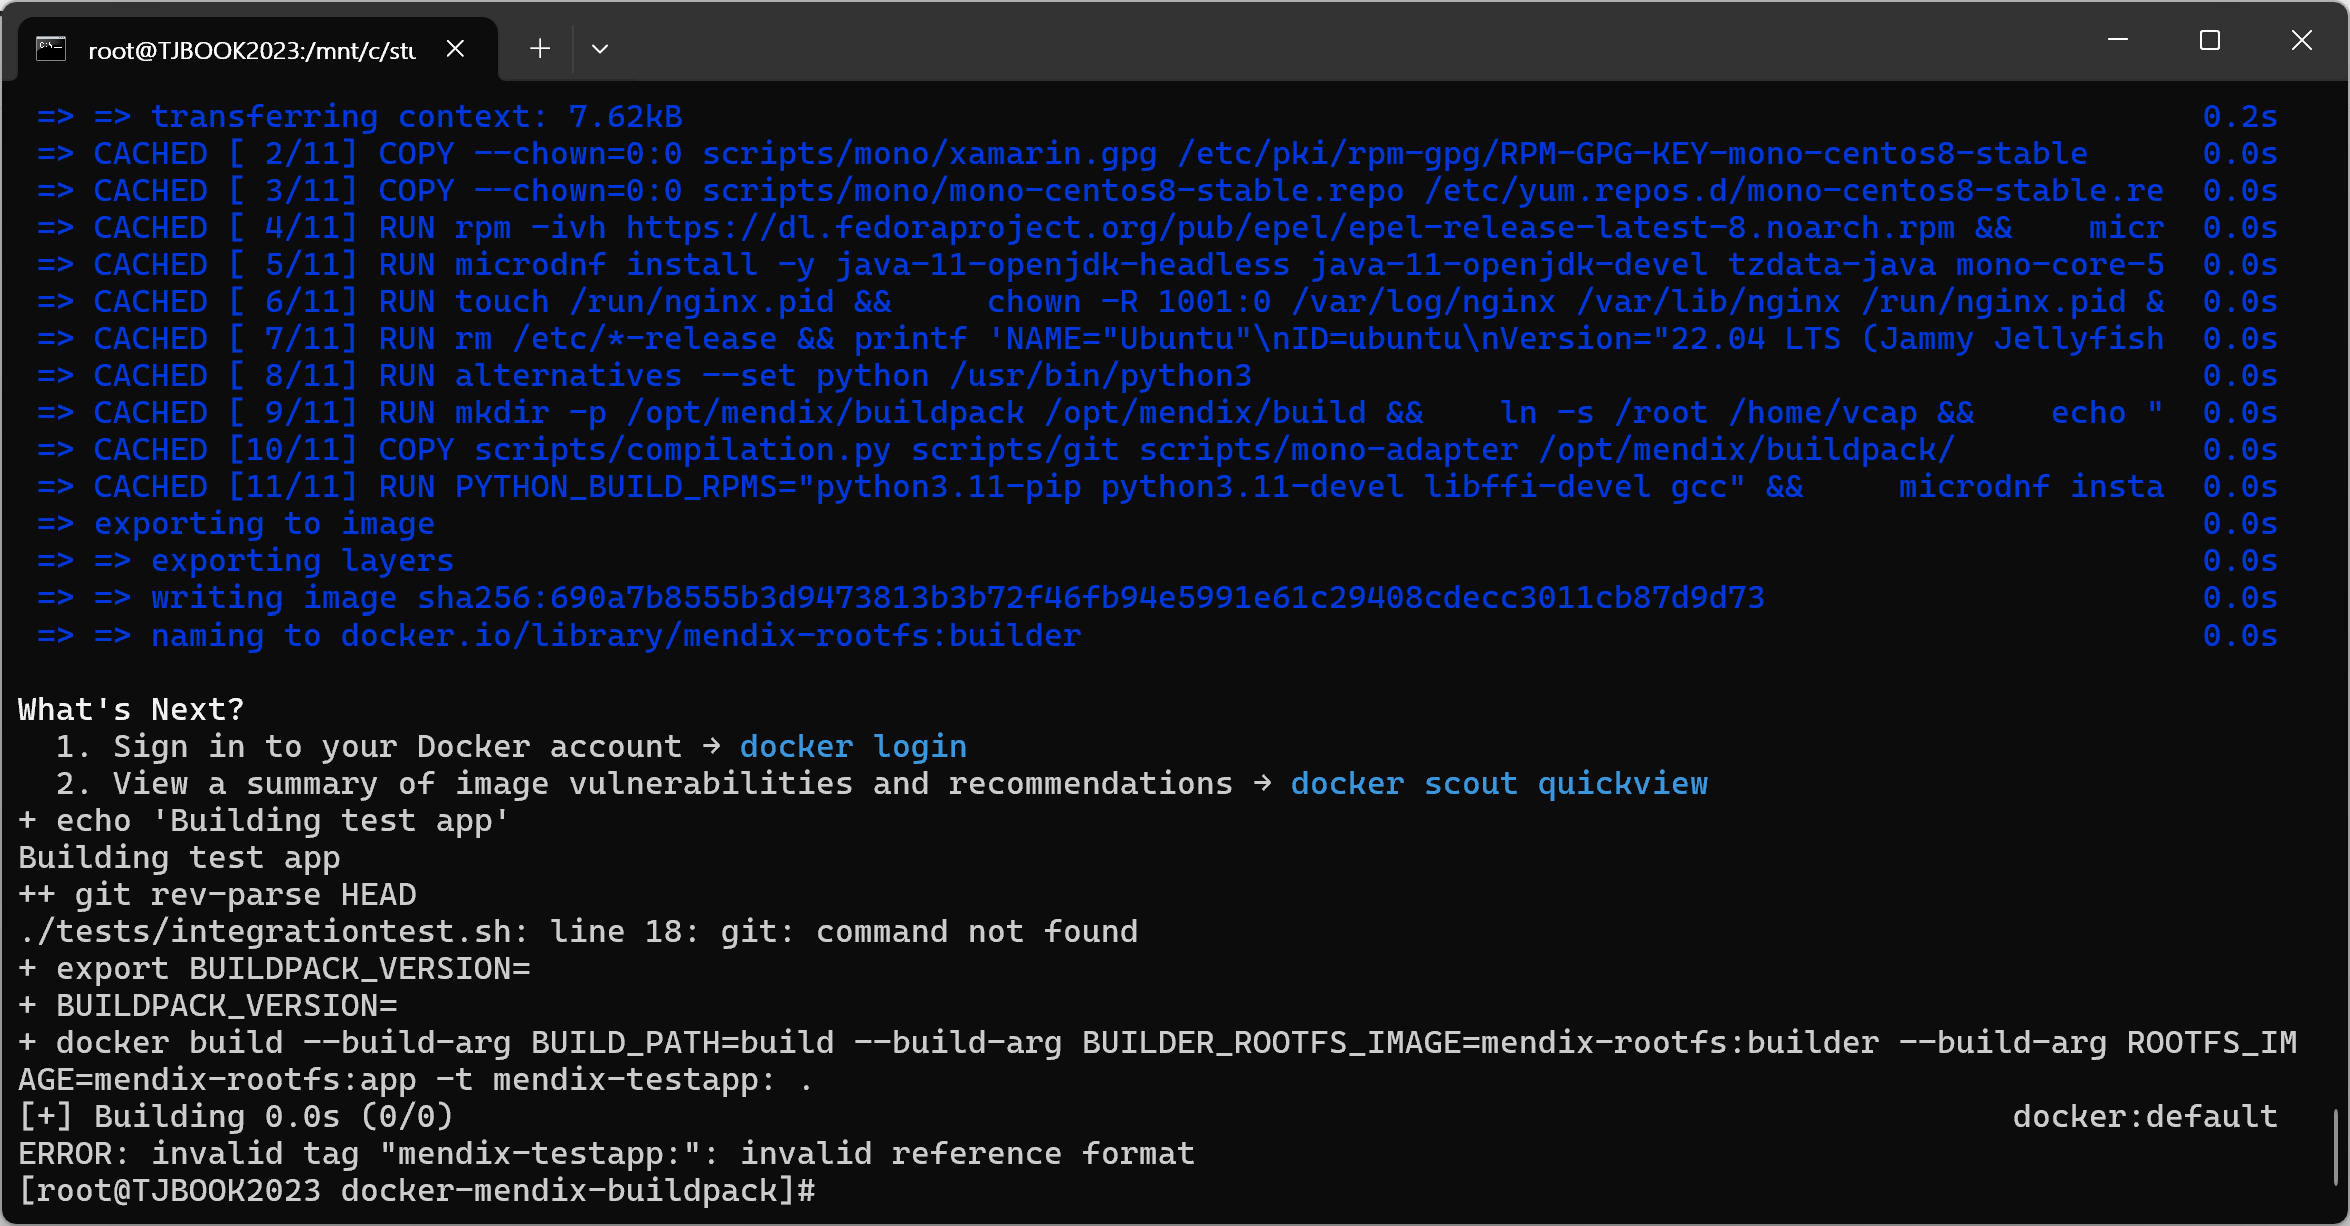Expand the new tab profile dropdown
Viewport: 2350px width, 1226px height.
600,48
